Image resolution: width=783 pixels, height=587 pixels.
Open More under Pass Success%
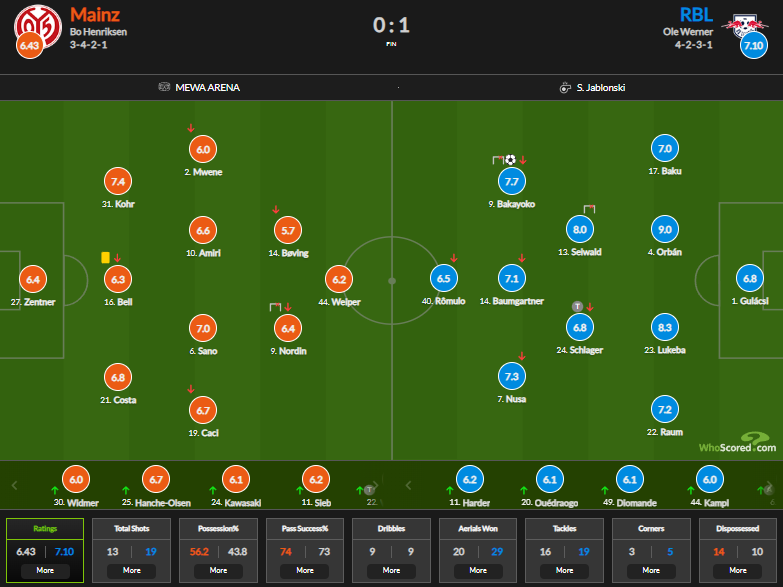pos(305,571)
